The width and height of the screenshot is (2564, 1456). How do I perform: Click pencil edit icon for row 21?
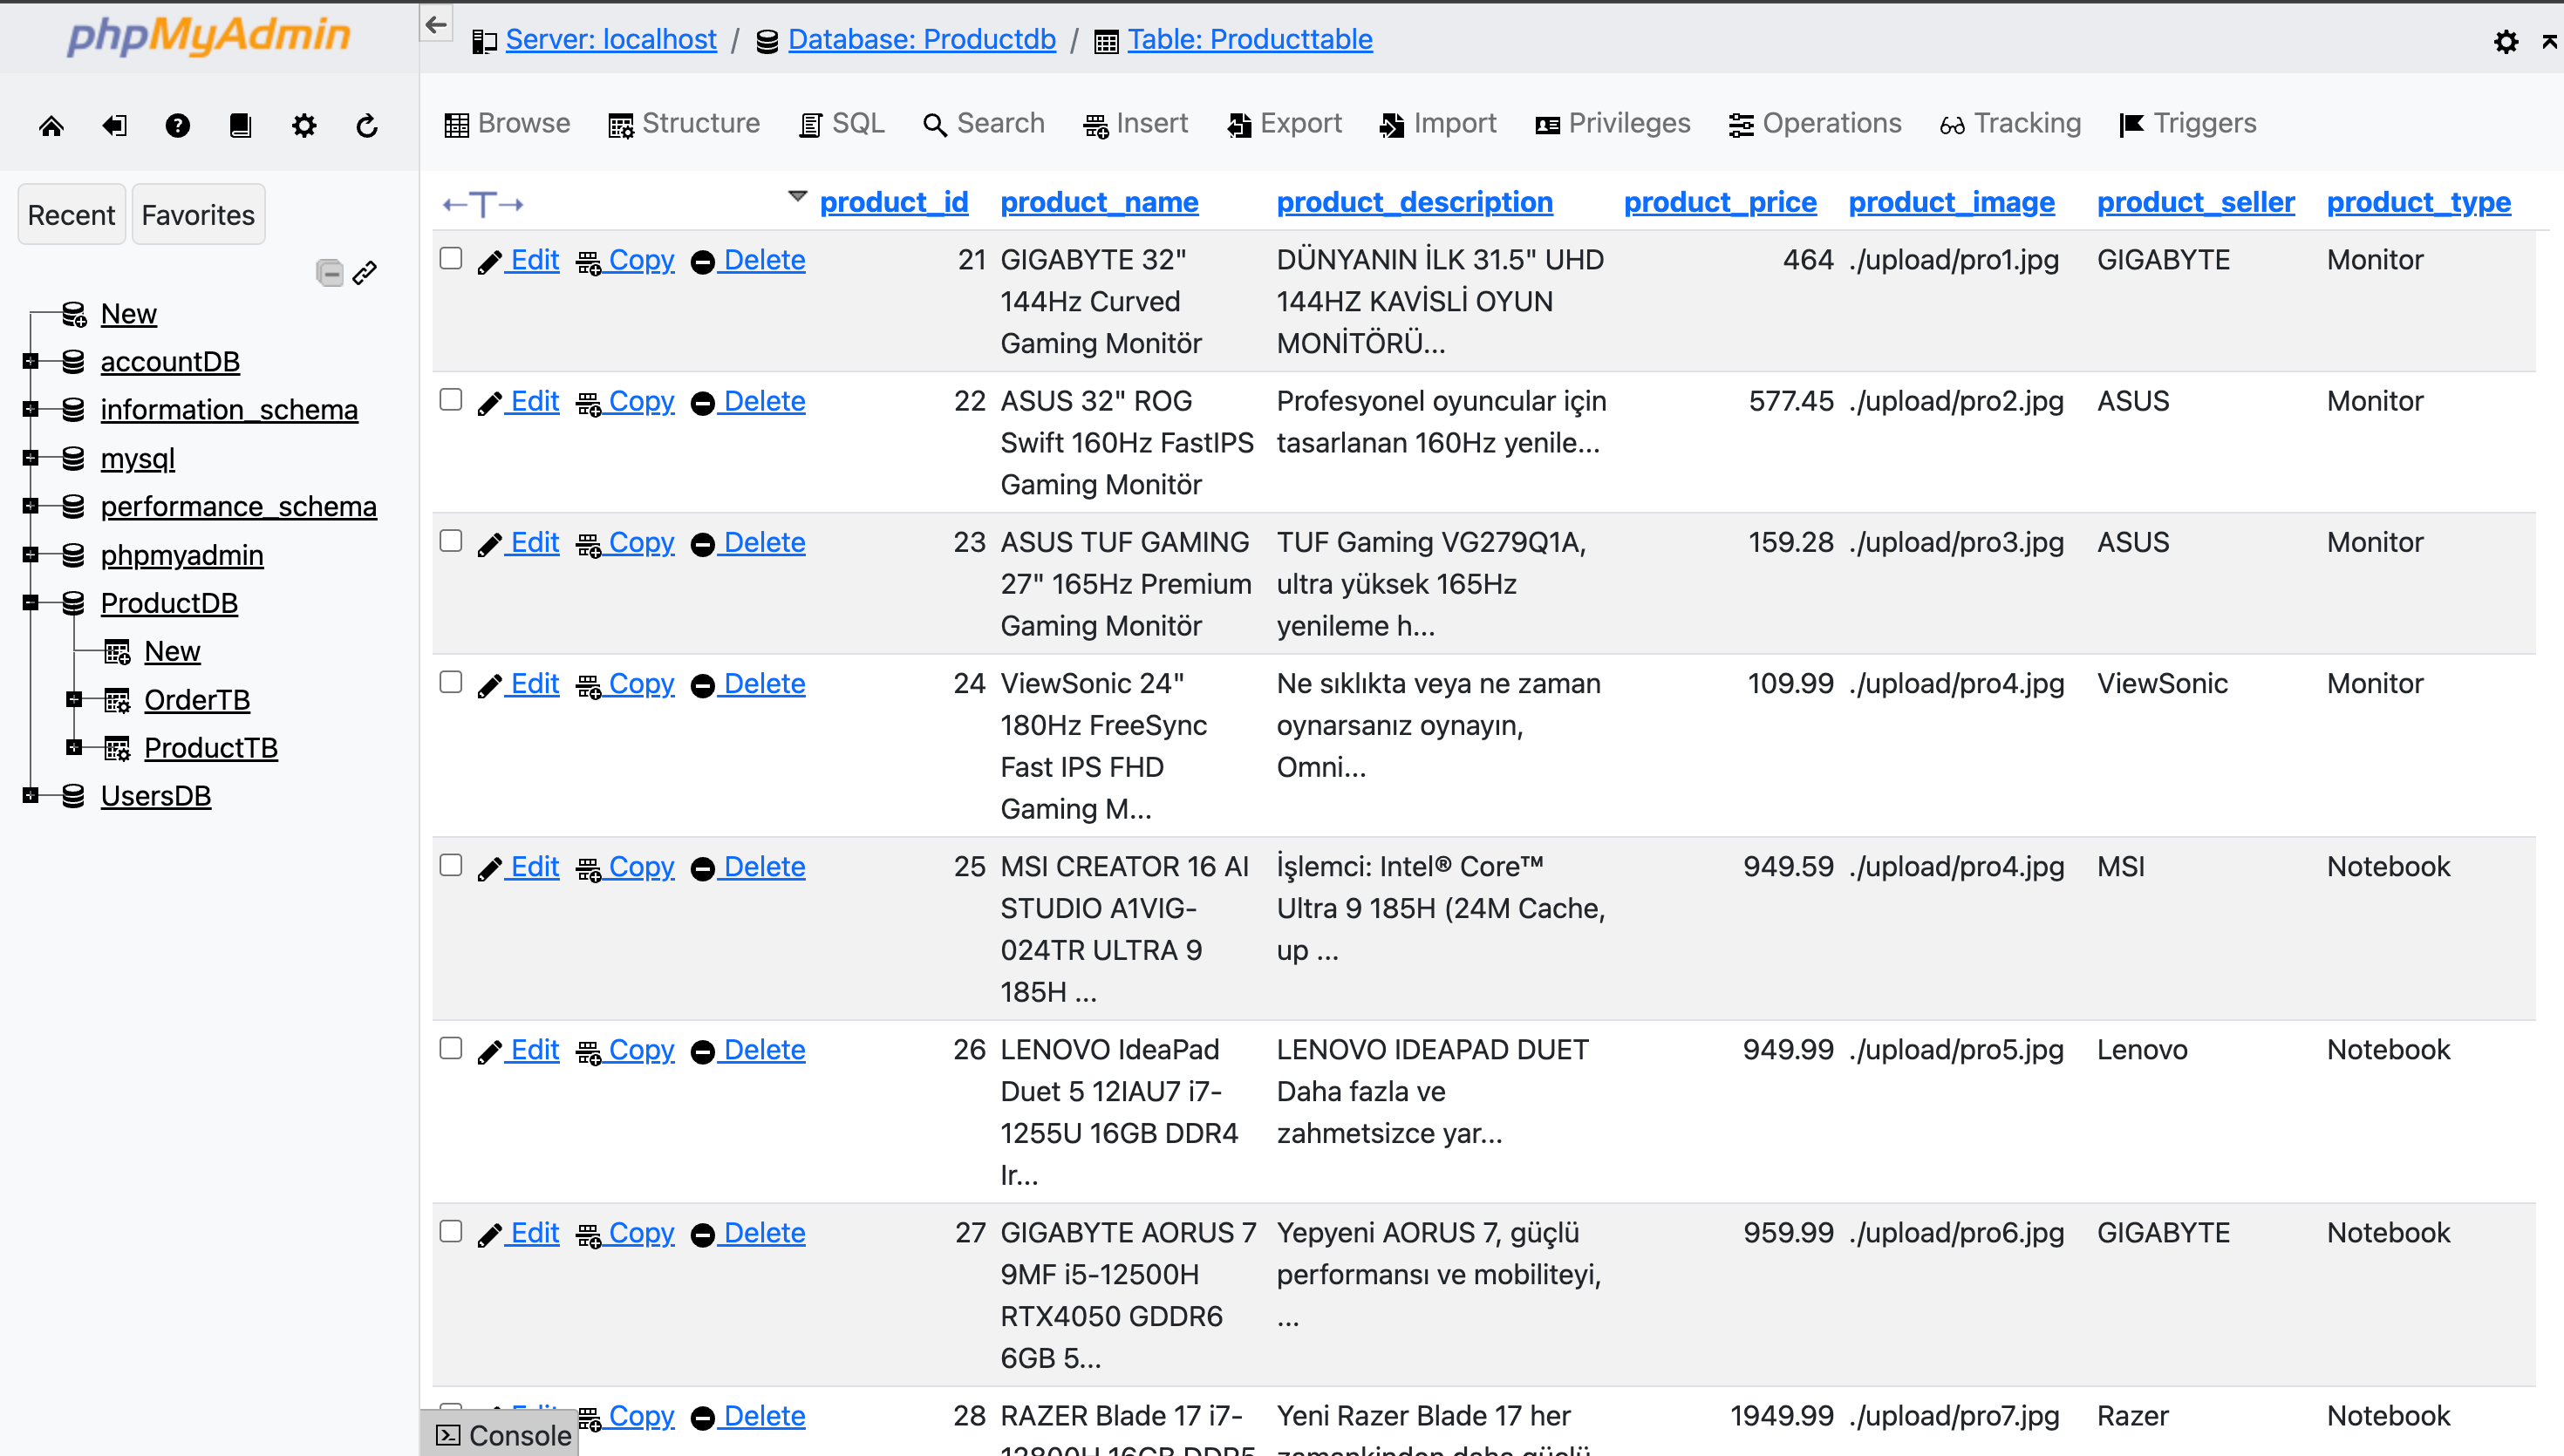[x=489, y=262]
